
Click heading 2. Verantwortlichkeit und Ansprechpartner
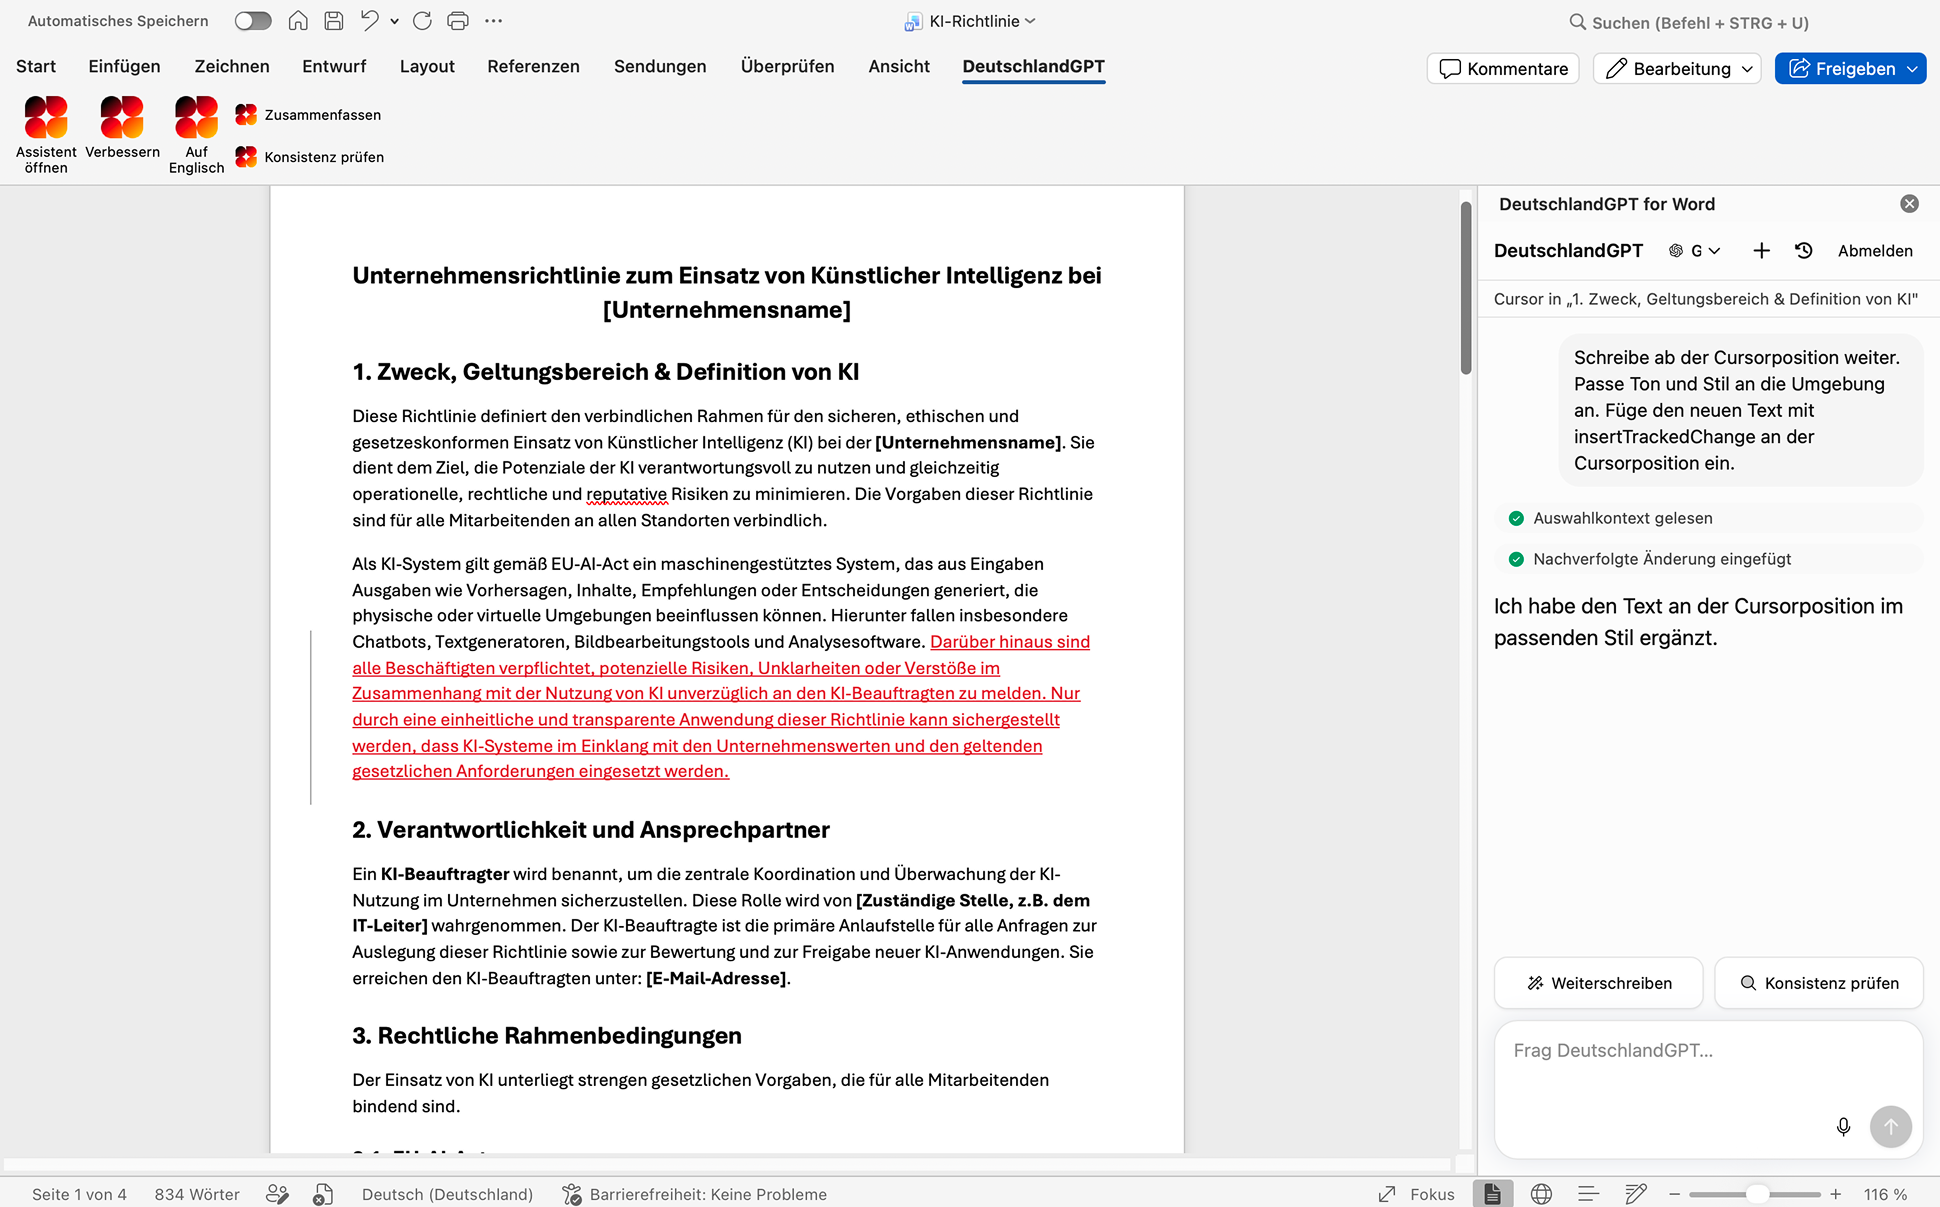[x=591, y=829]
